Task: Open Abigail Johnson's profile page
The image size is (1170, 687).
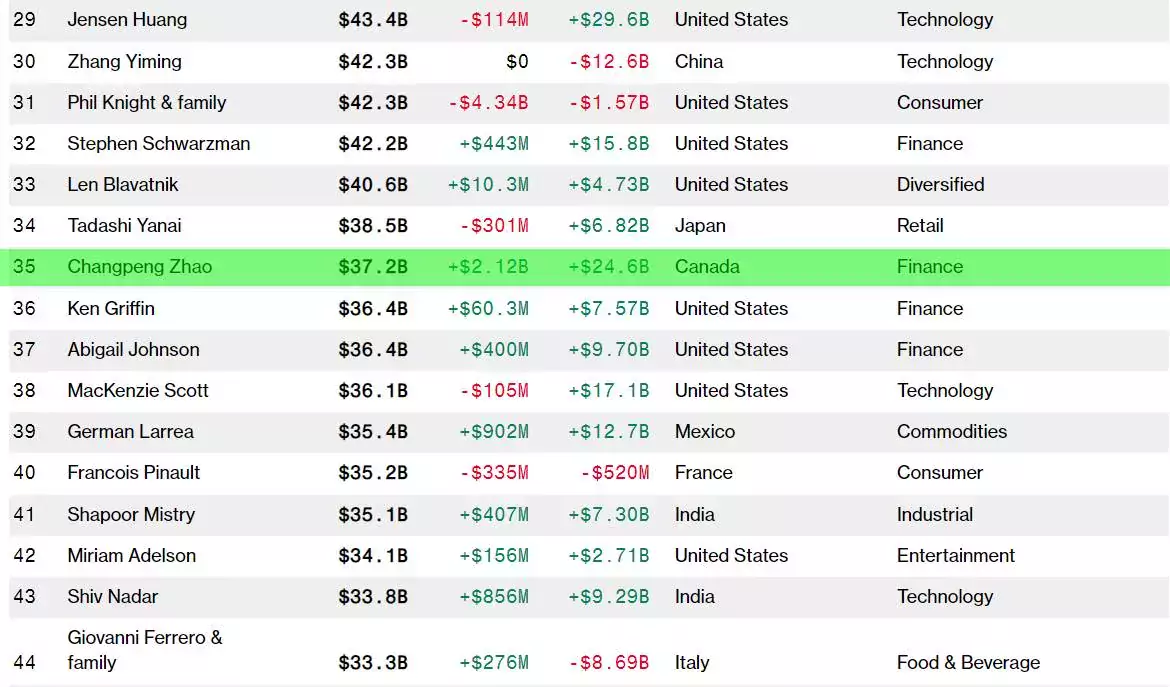Action: pos(134,349)
